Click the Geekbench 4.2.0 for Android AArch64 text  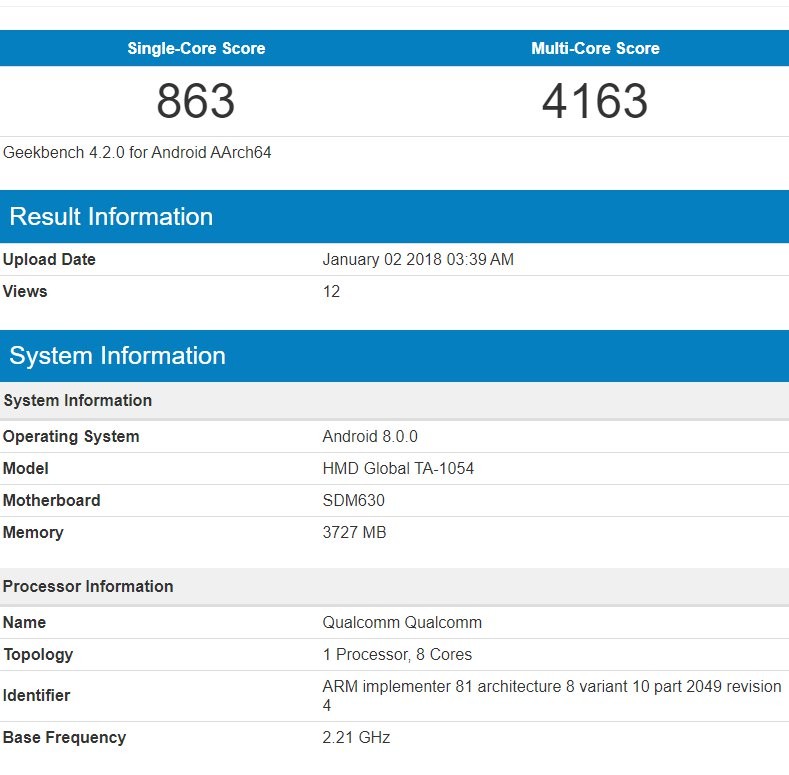[x=137, y=152]
